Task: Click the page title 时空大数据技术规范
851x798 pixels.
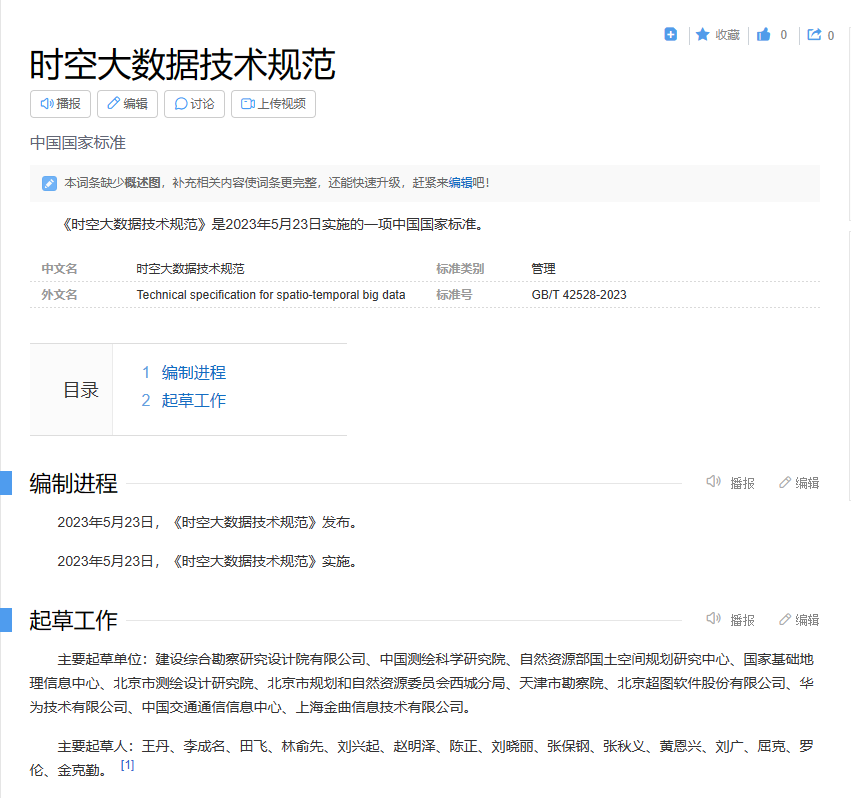Action: tap(182, 64)
